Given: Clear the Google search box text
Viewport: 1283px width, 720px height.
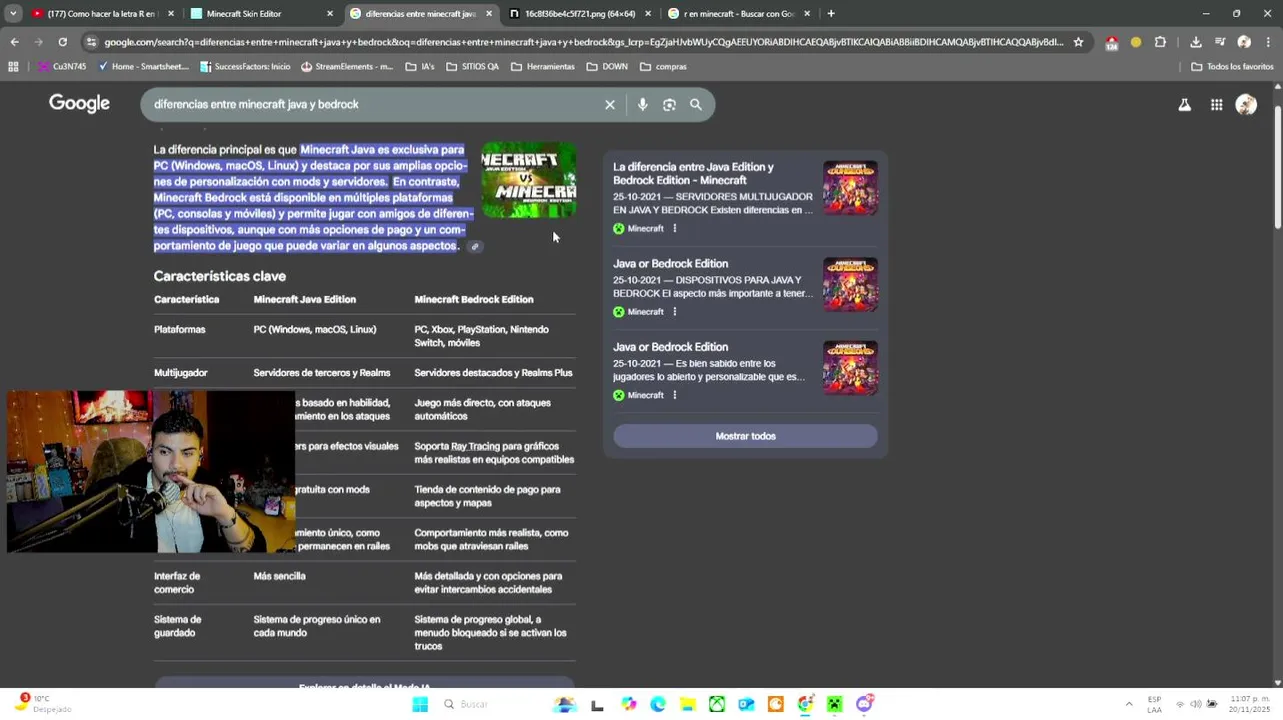Looking at the screenshot, I should pyautogui.click(x=610, y=104).
